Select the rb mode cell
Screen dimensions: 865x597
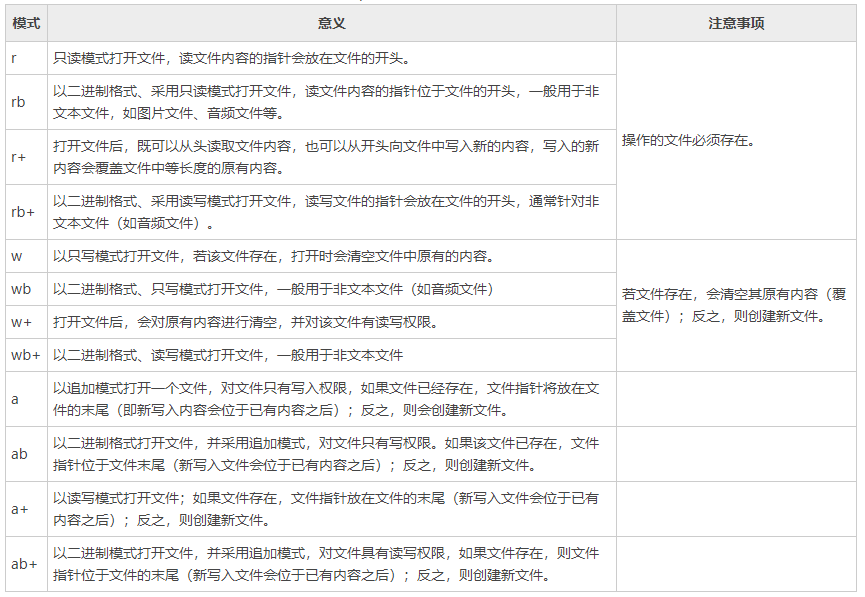click(19, 102)
